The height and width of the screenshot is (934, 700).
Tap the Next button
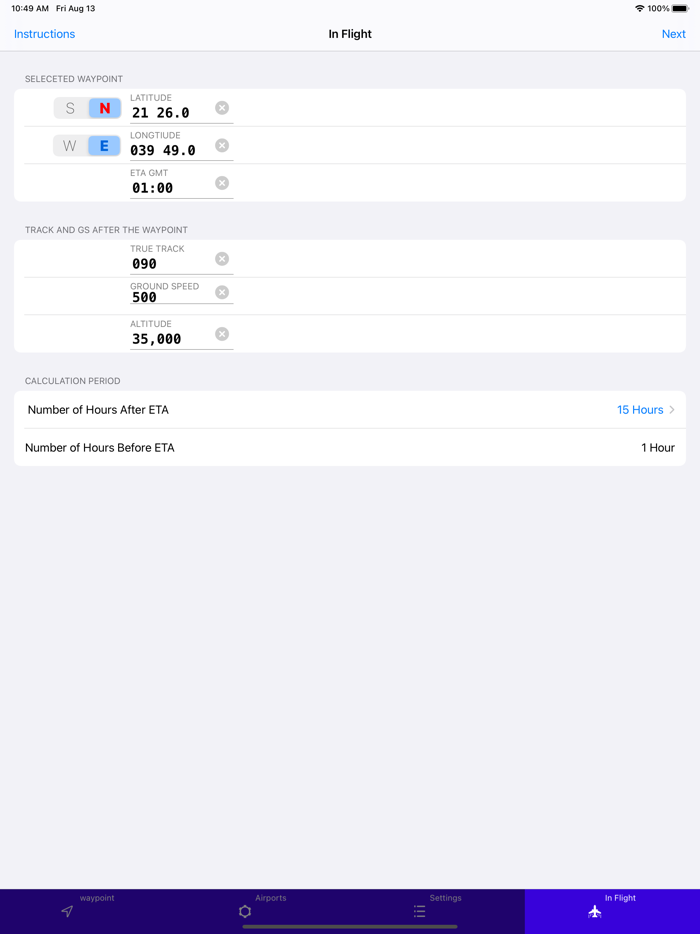click(673, 34)
